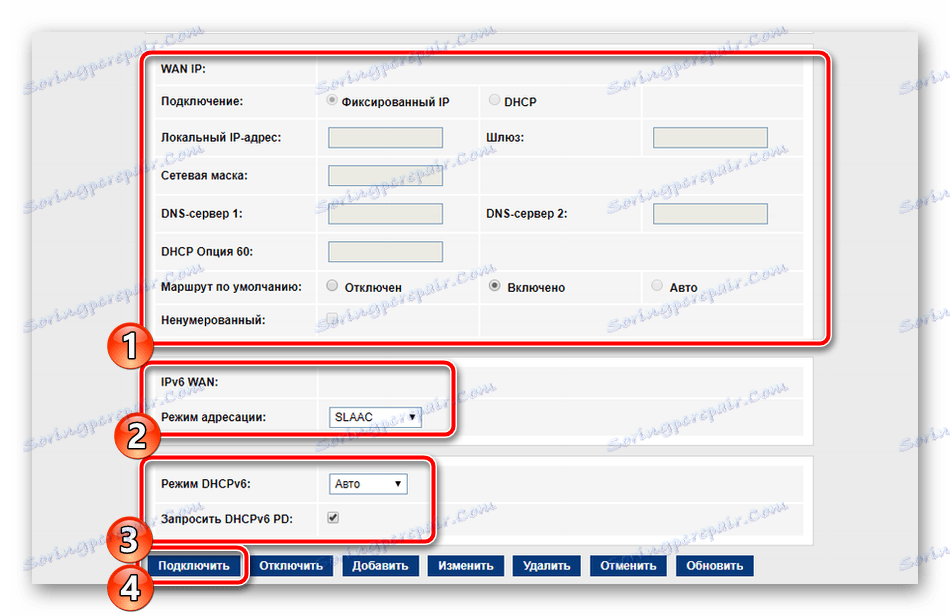
Task: Click the Подключить button
Action: (194, 566)
